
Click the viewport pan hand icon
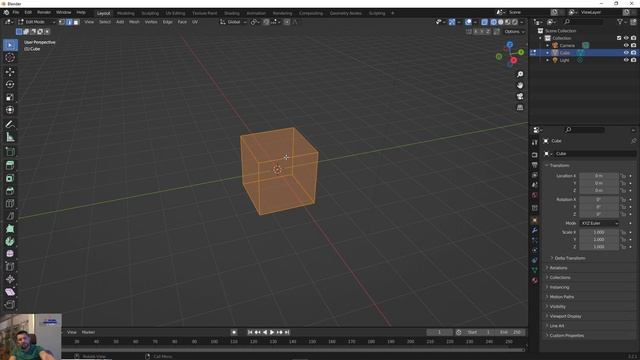(x=520, y=85)
